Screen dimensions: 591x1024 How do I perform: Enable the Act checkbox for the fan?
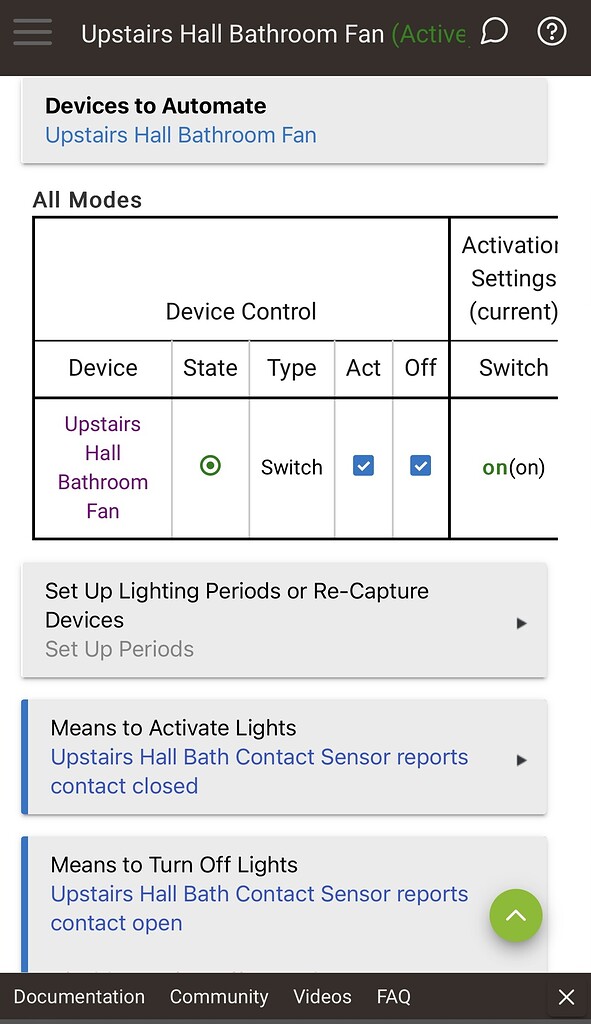coord(363,464)
